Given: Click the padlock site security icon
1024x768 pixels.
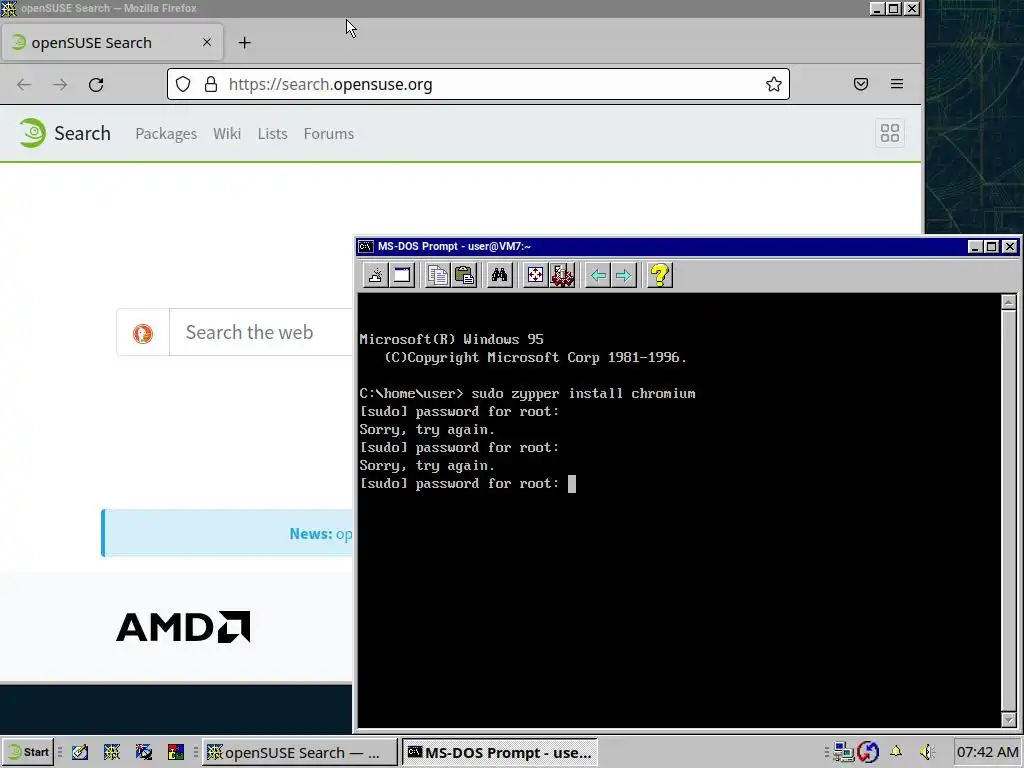Looking at the screenshot, I should coord(210,84).
